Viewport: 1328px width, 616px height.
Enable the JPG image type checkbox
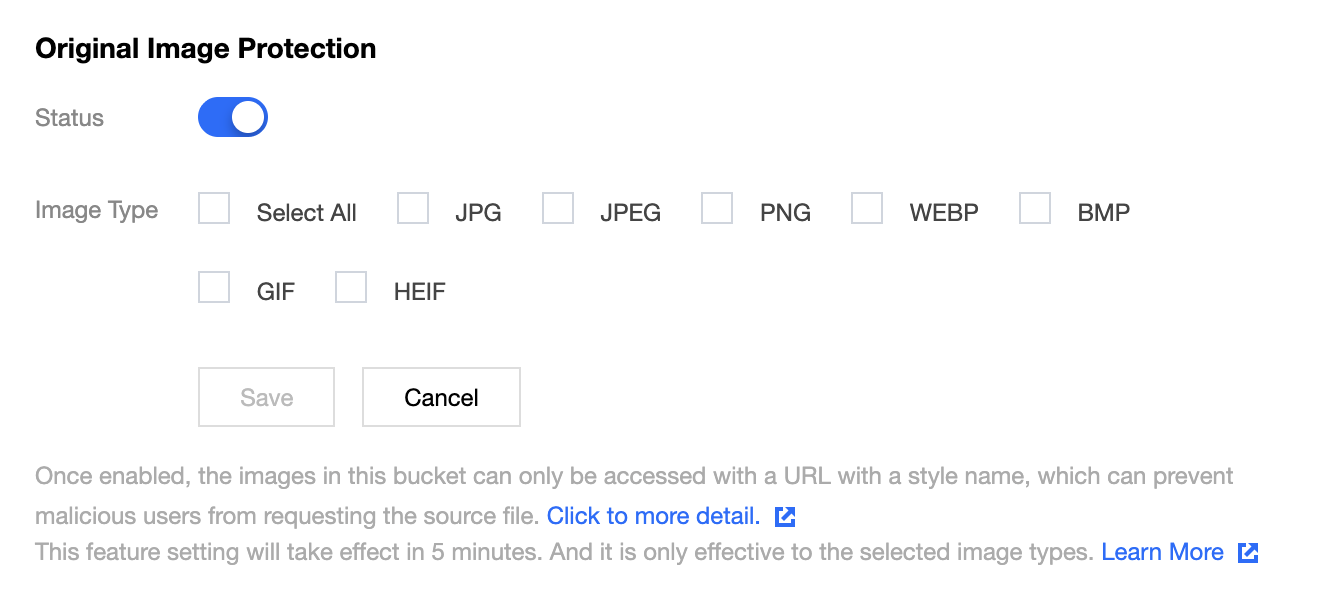click(x=413, y=209)
